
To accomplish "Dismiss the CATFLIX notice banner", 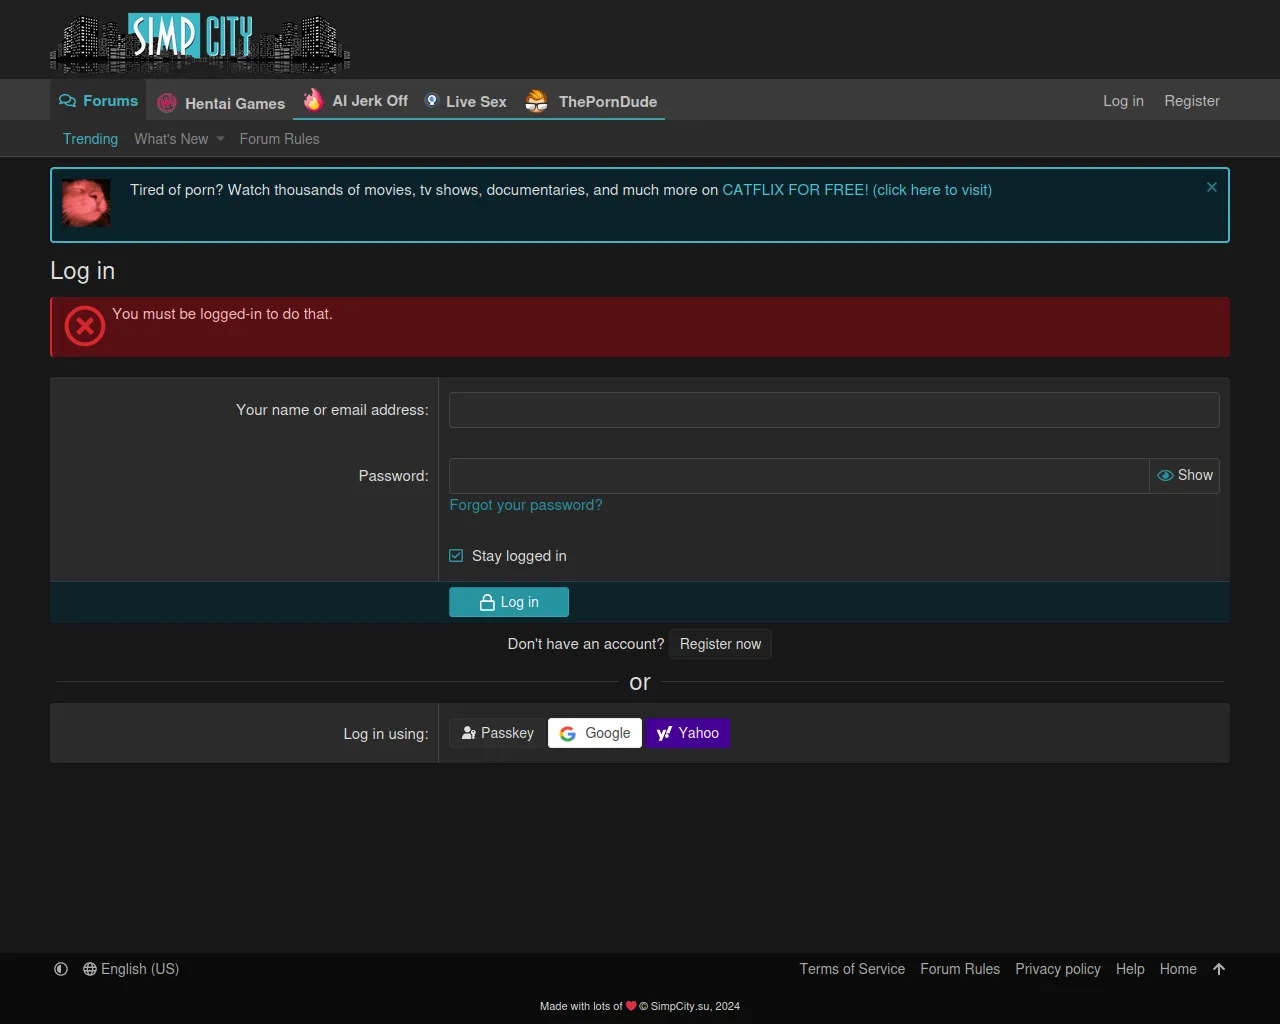I will point(1211,187).
